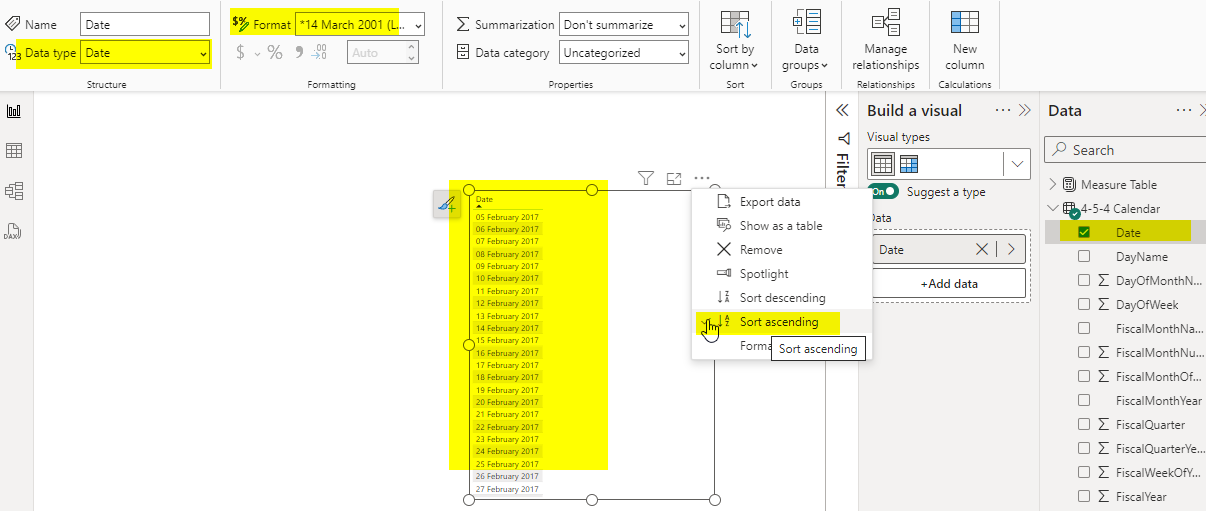
Task: Choose Show as a table
Action: point(781,226)
